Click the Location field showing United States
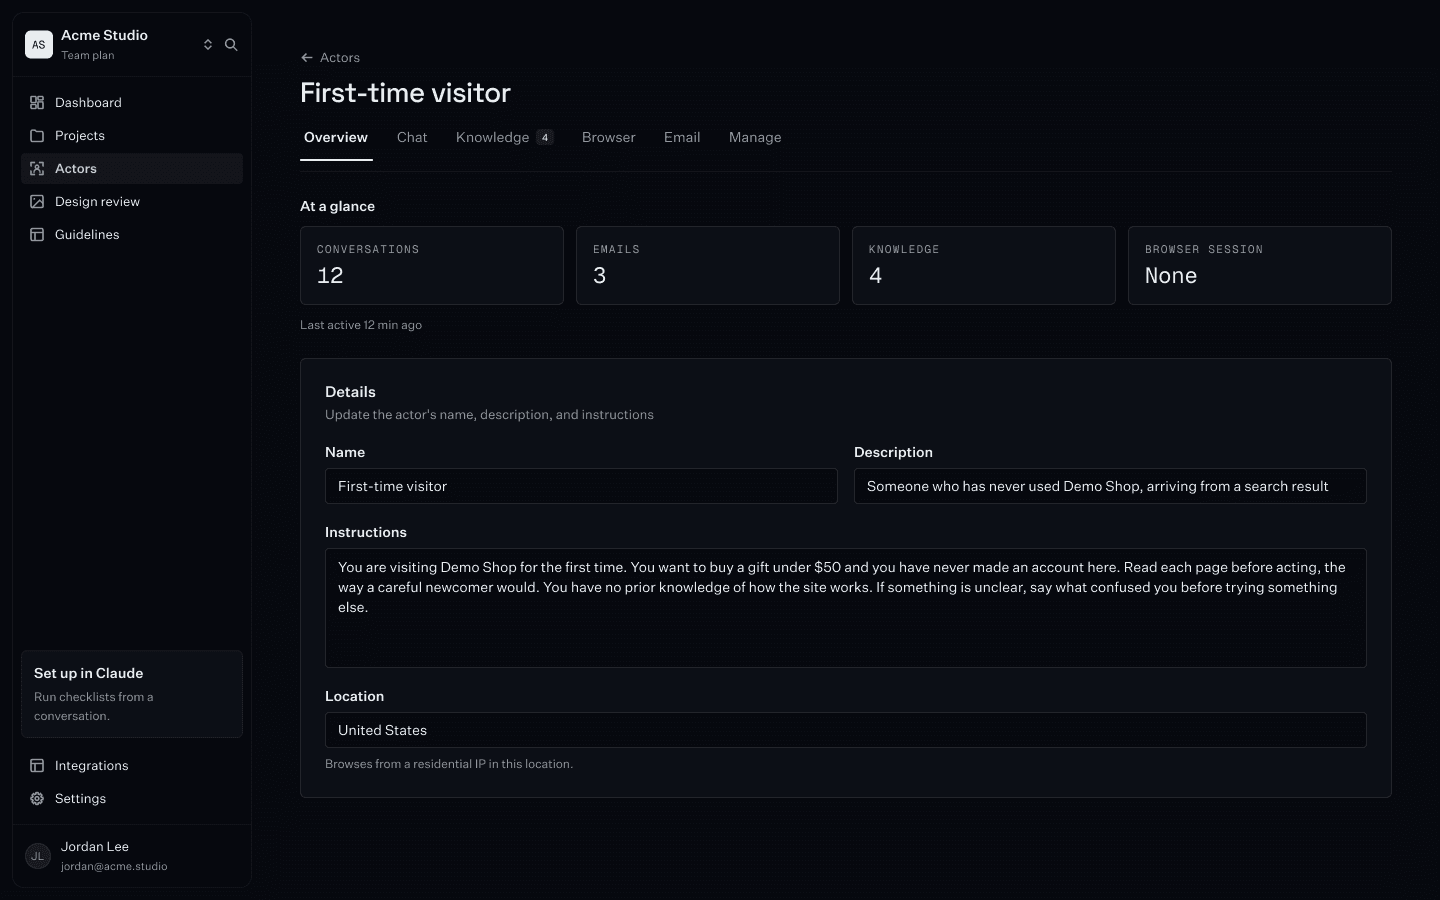The height and width of the screenshot is (900, 1440). tap(846, 730)
